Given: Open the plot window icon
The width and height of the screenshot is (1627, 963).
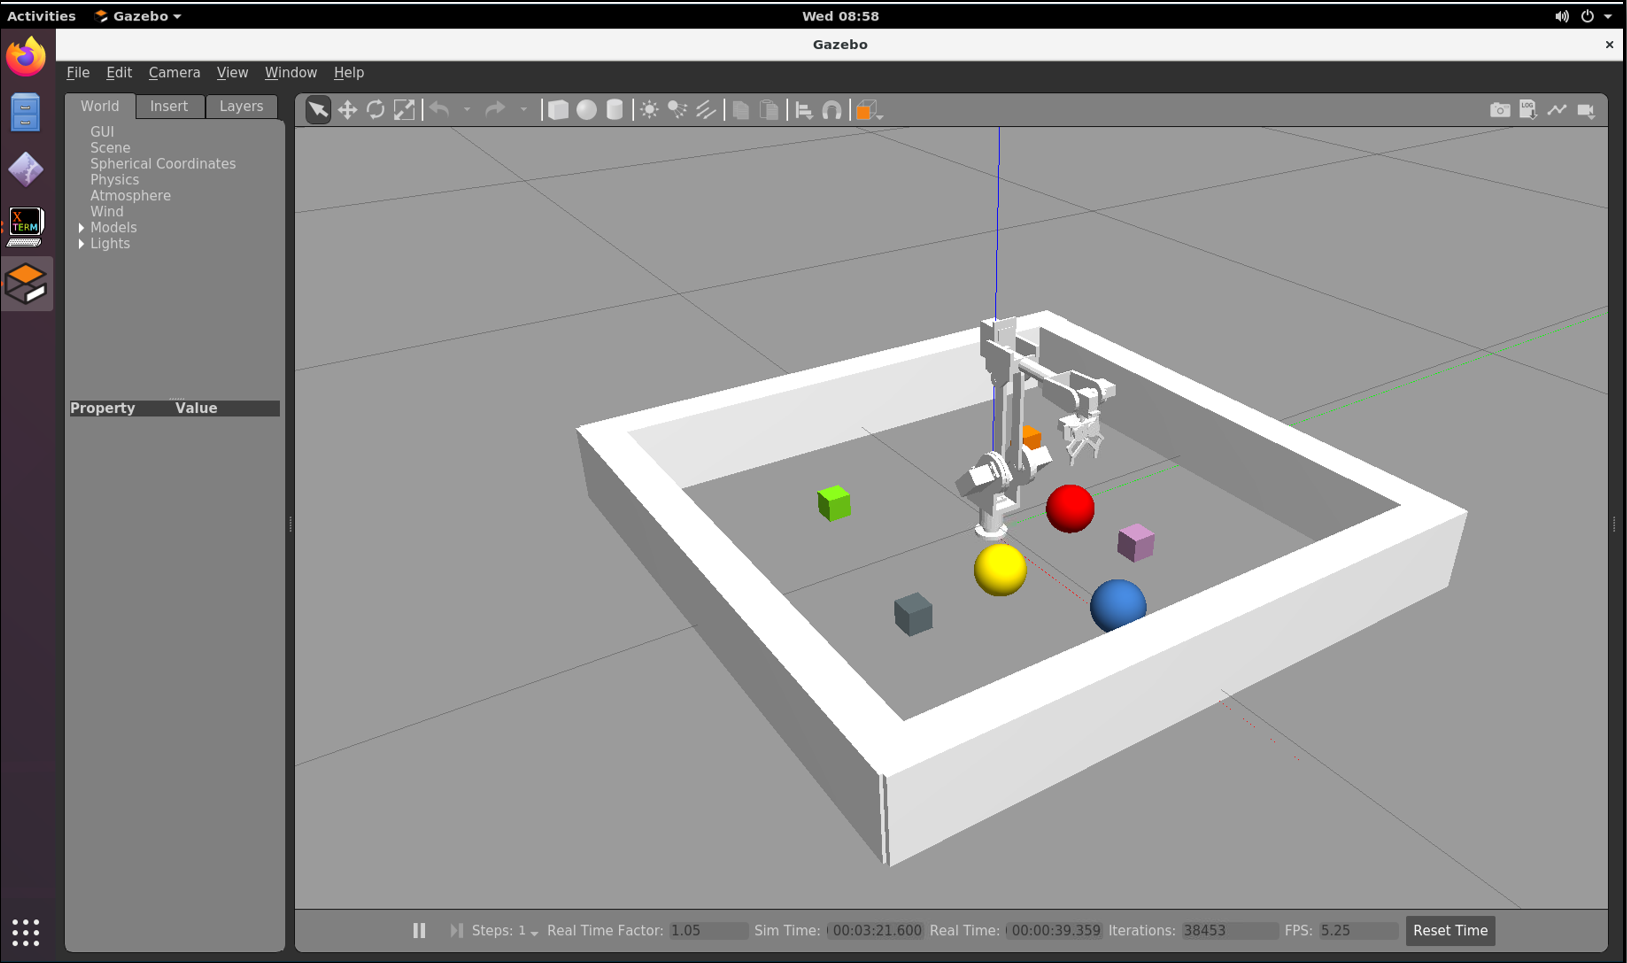Looking at the screenshot, I should click(1556, 110).
